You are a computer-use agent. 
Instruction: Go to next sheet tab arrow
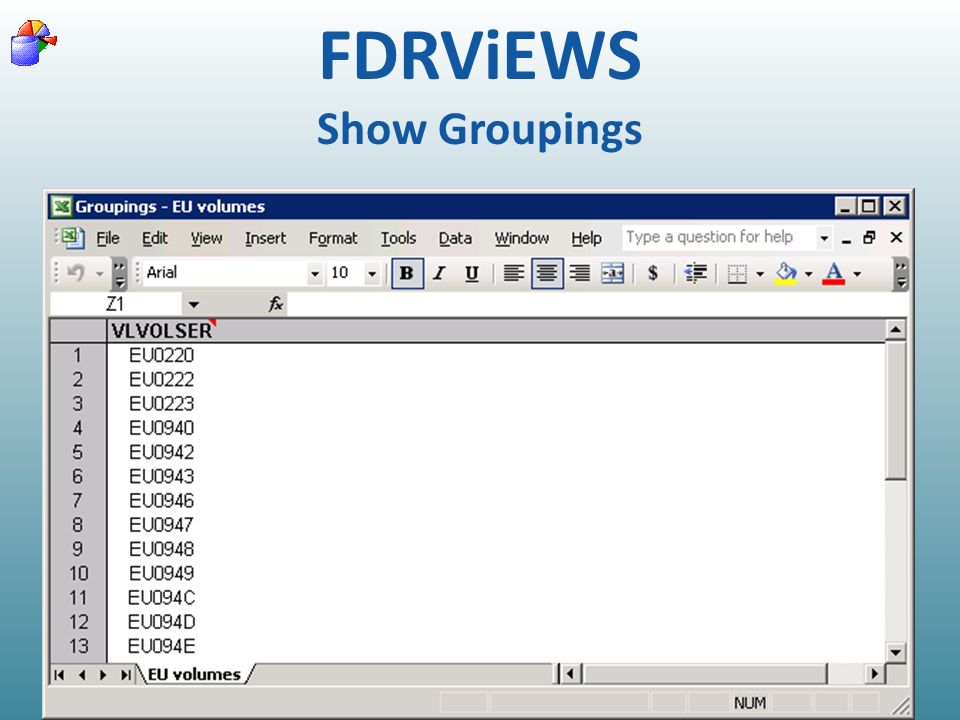point(103,675)
